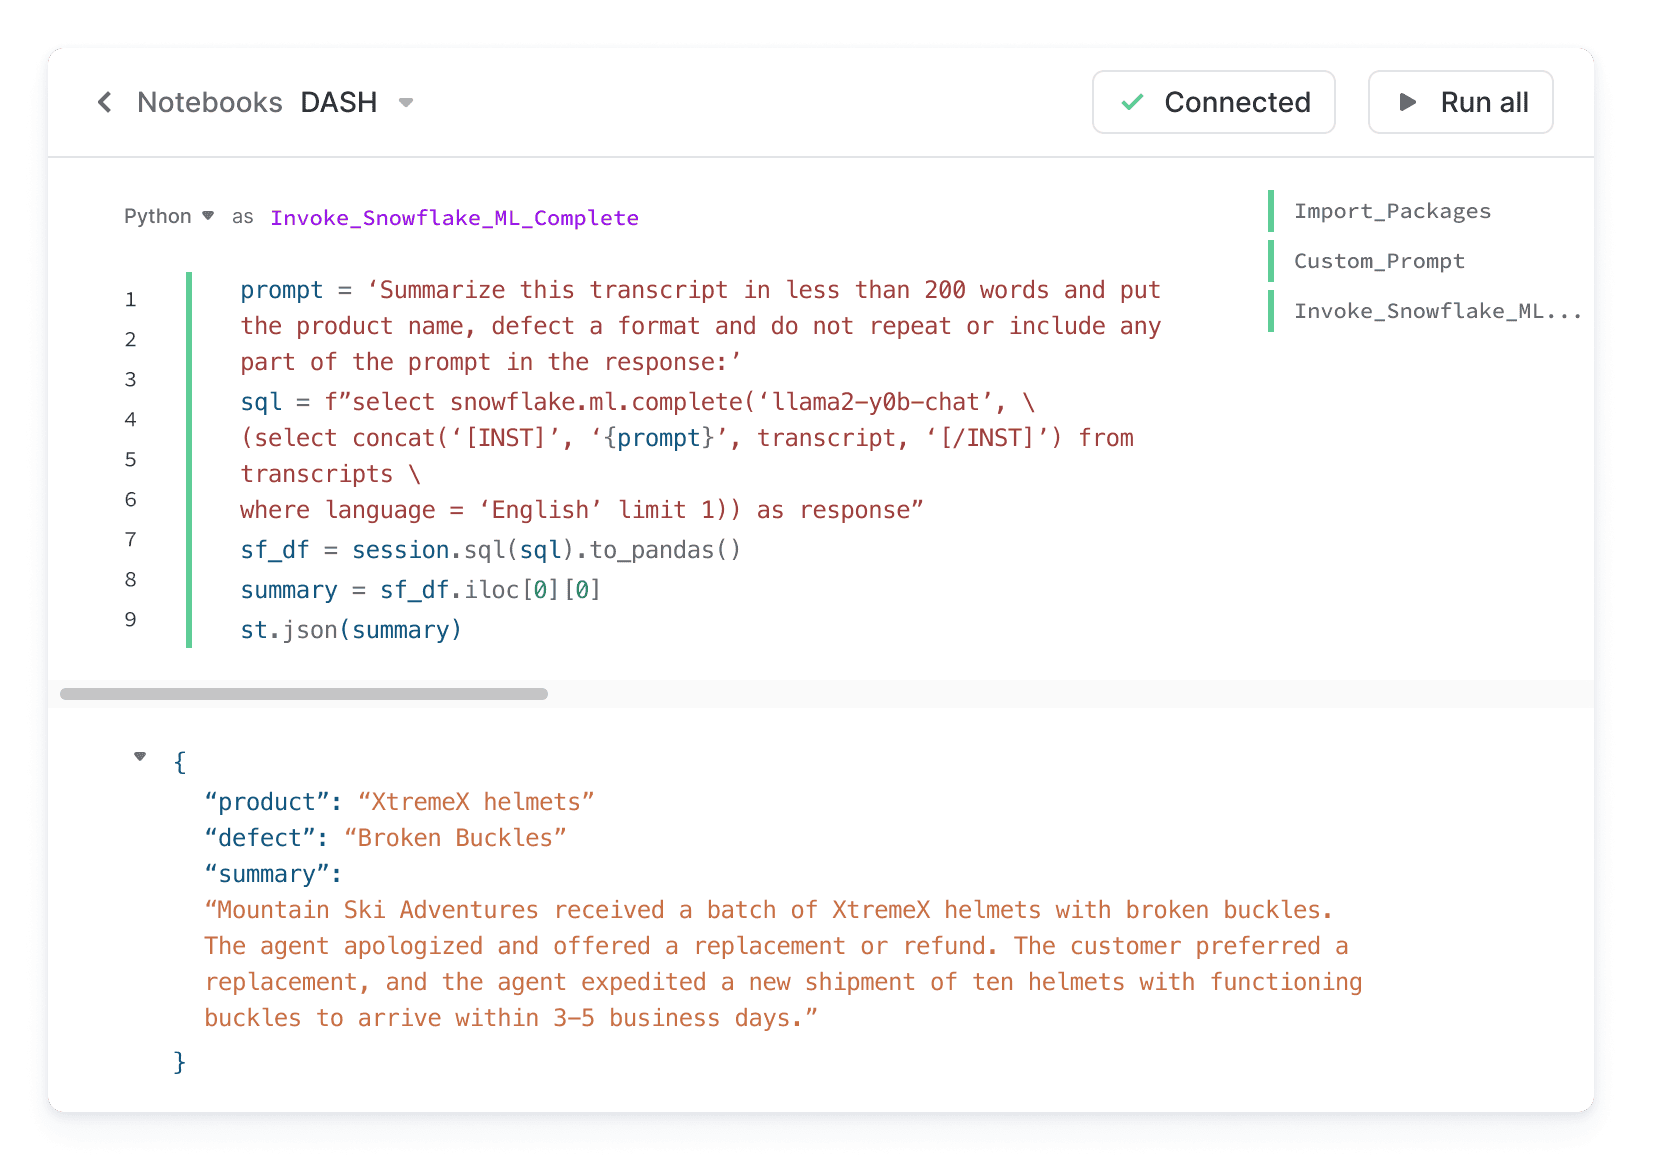
Task: Click the "XtremeX helmets" product value
Action: coord(476,802)
